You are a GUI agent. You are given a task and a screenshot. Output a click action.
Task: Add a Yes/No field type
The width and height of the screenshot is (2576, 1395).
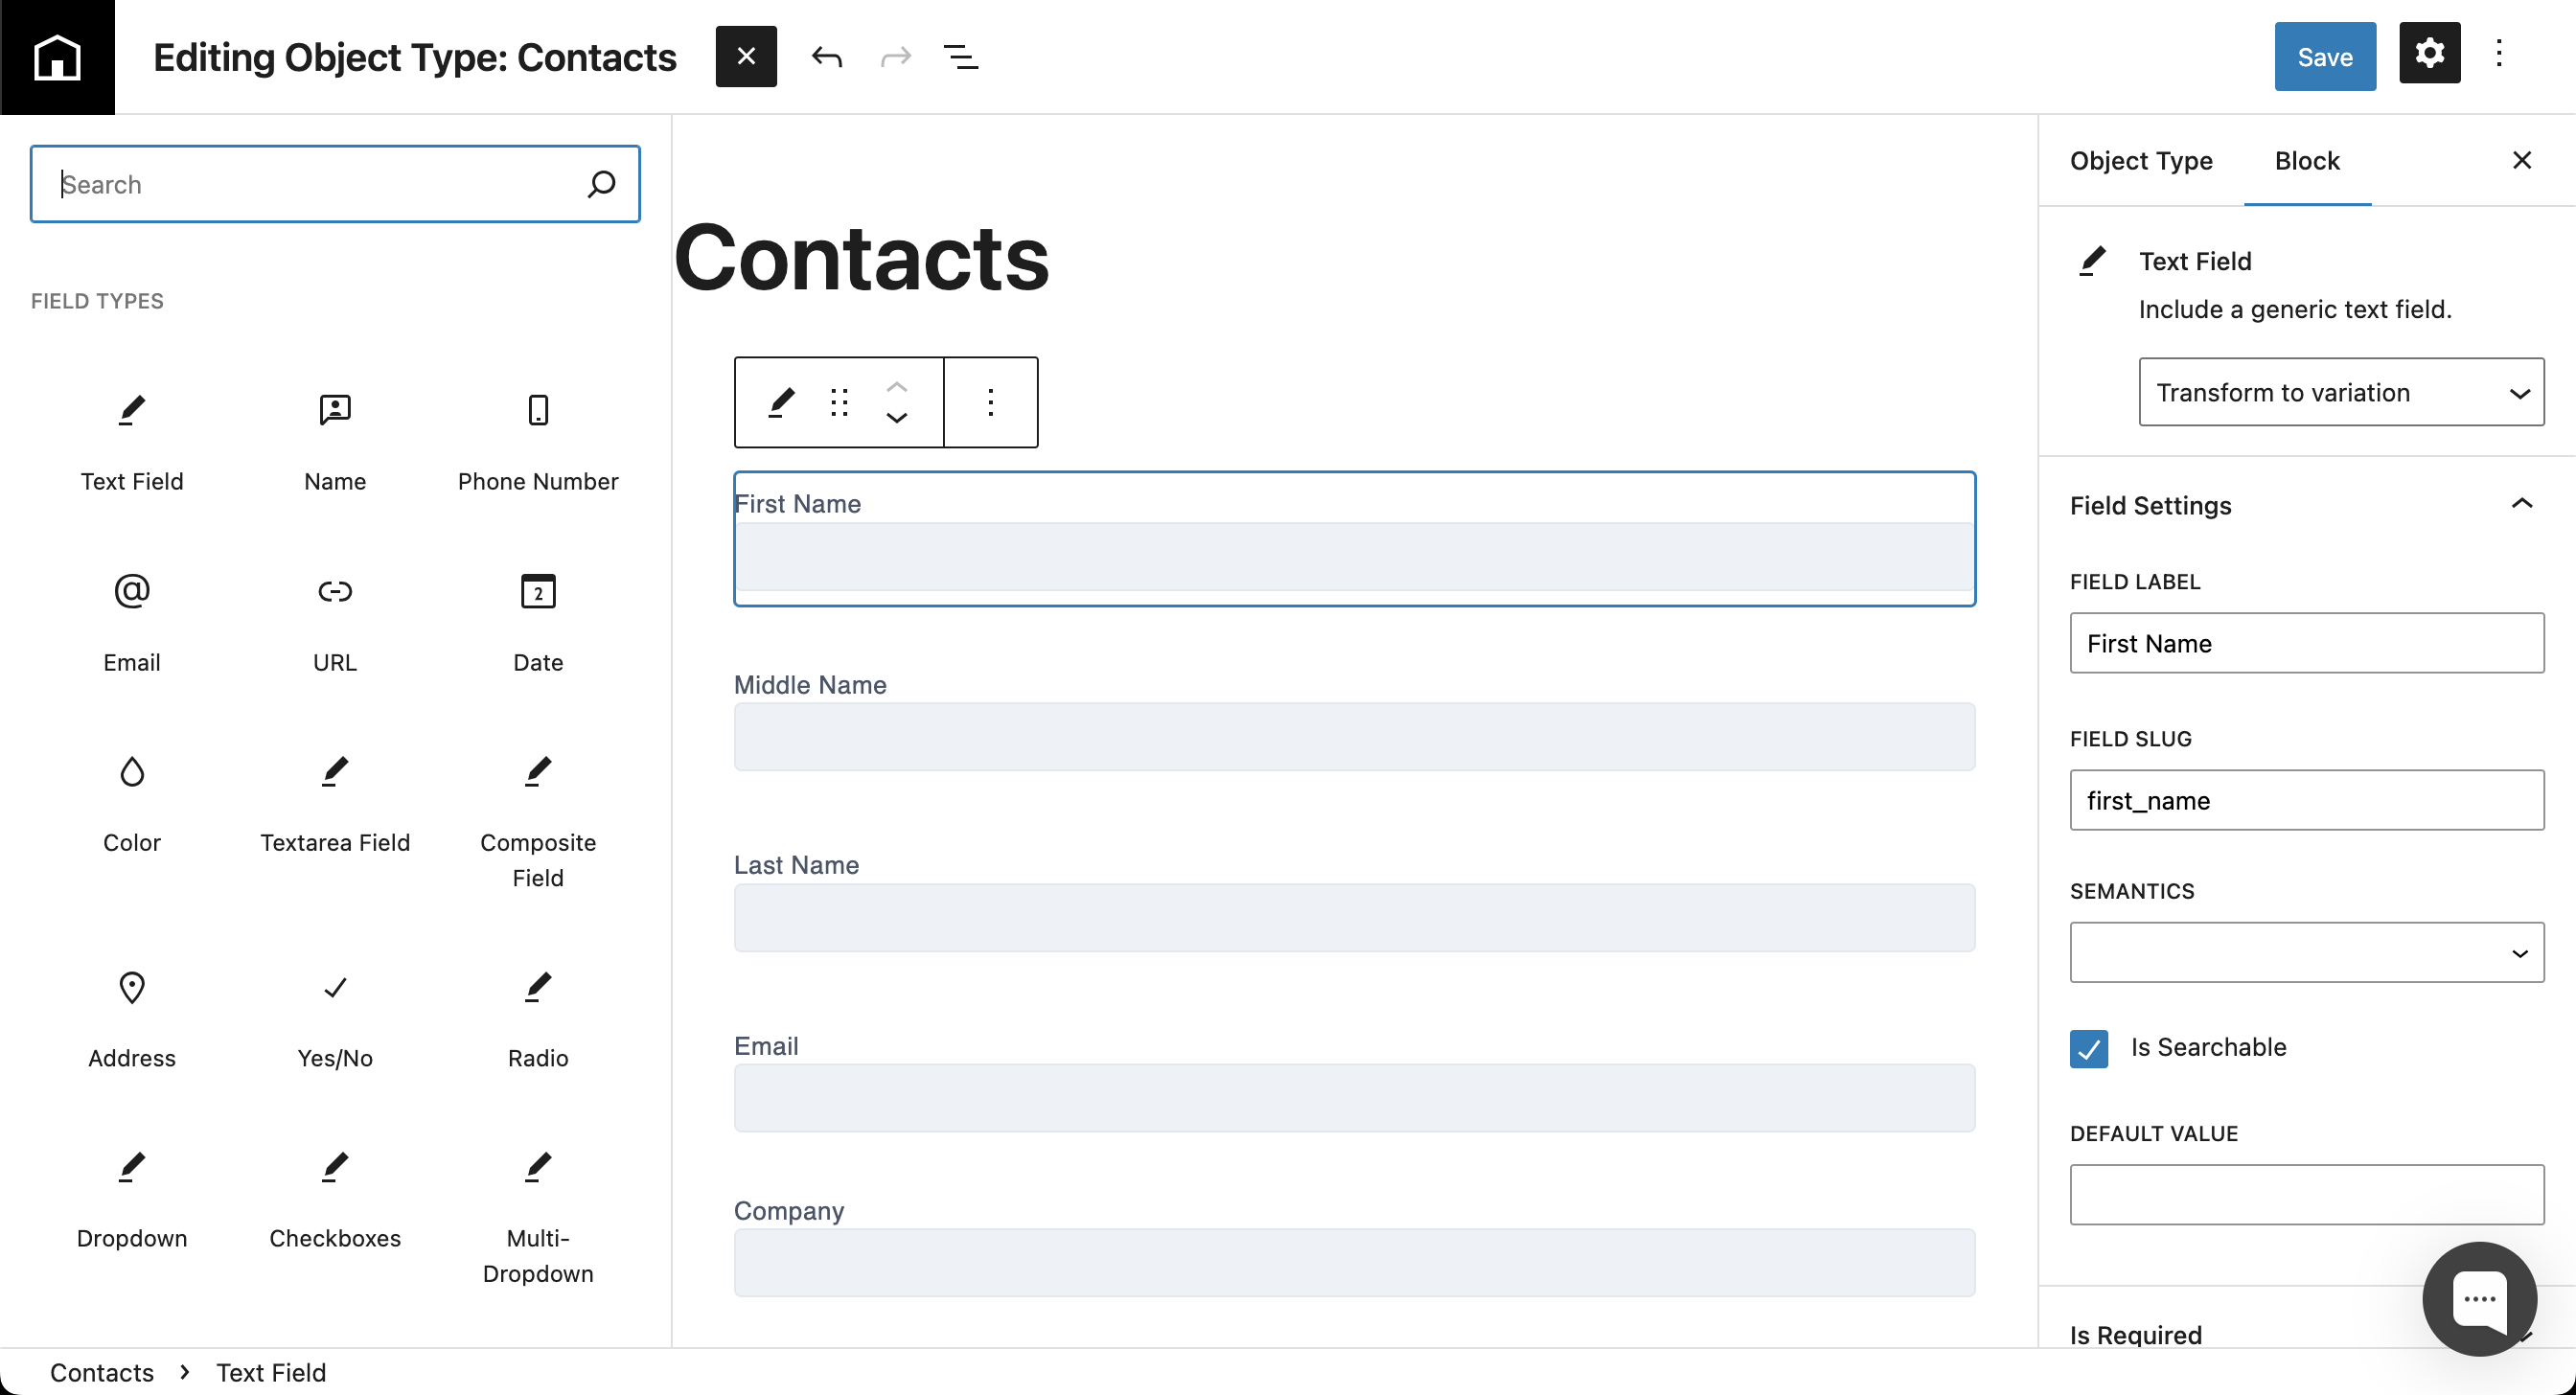point(335,1017)
